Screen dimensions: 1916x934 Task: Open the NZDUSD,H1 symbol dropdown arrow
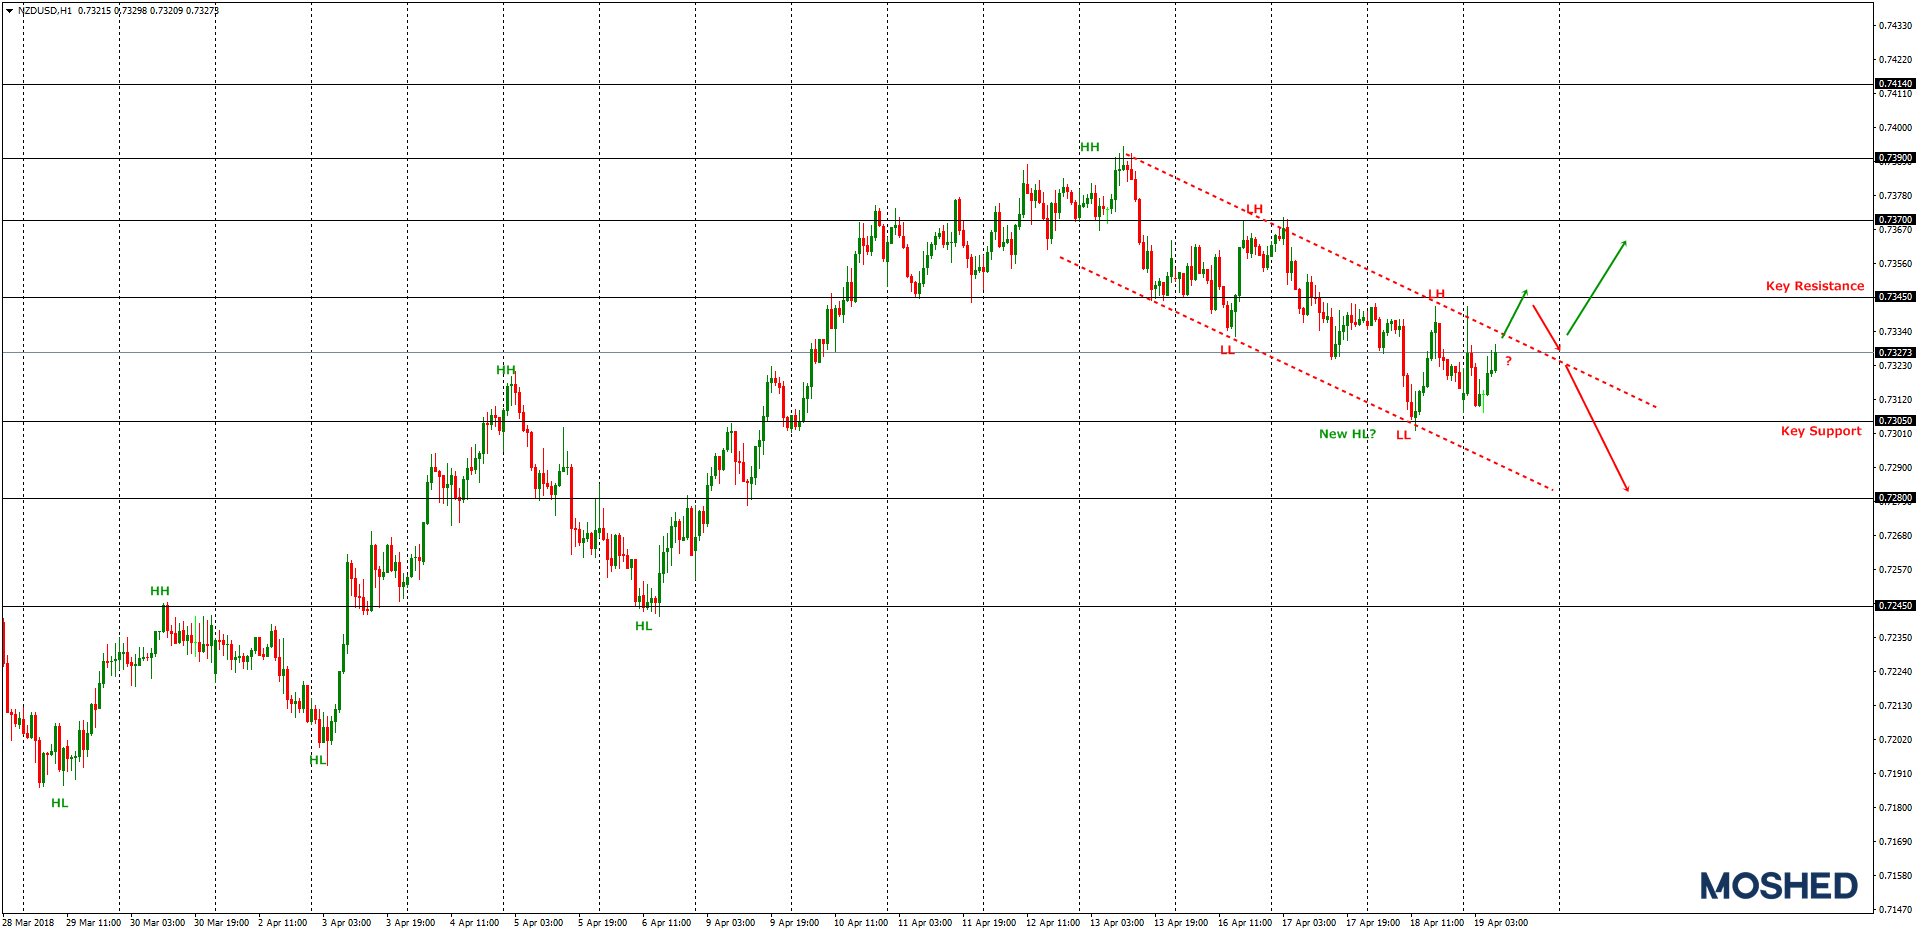point(9,10)
